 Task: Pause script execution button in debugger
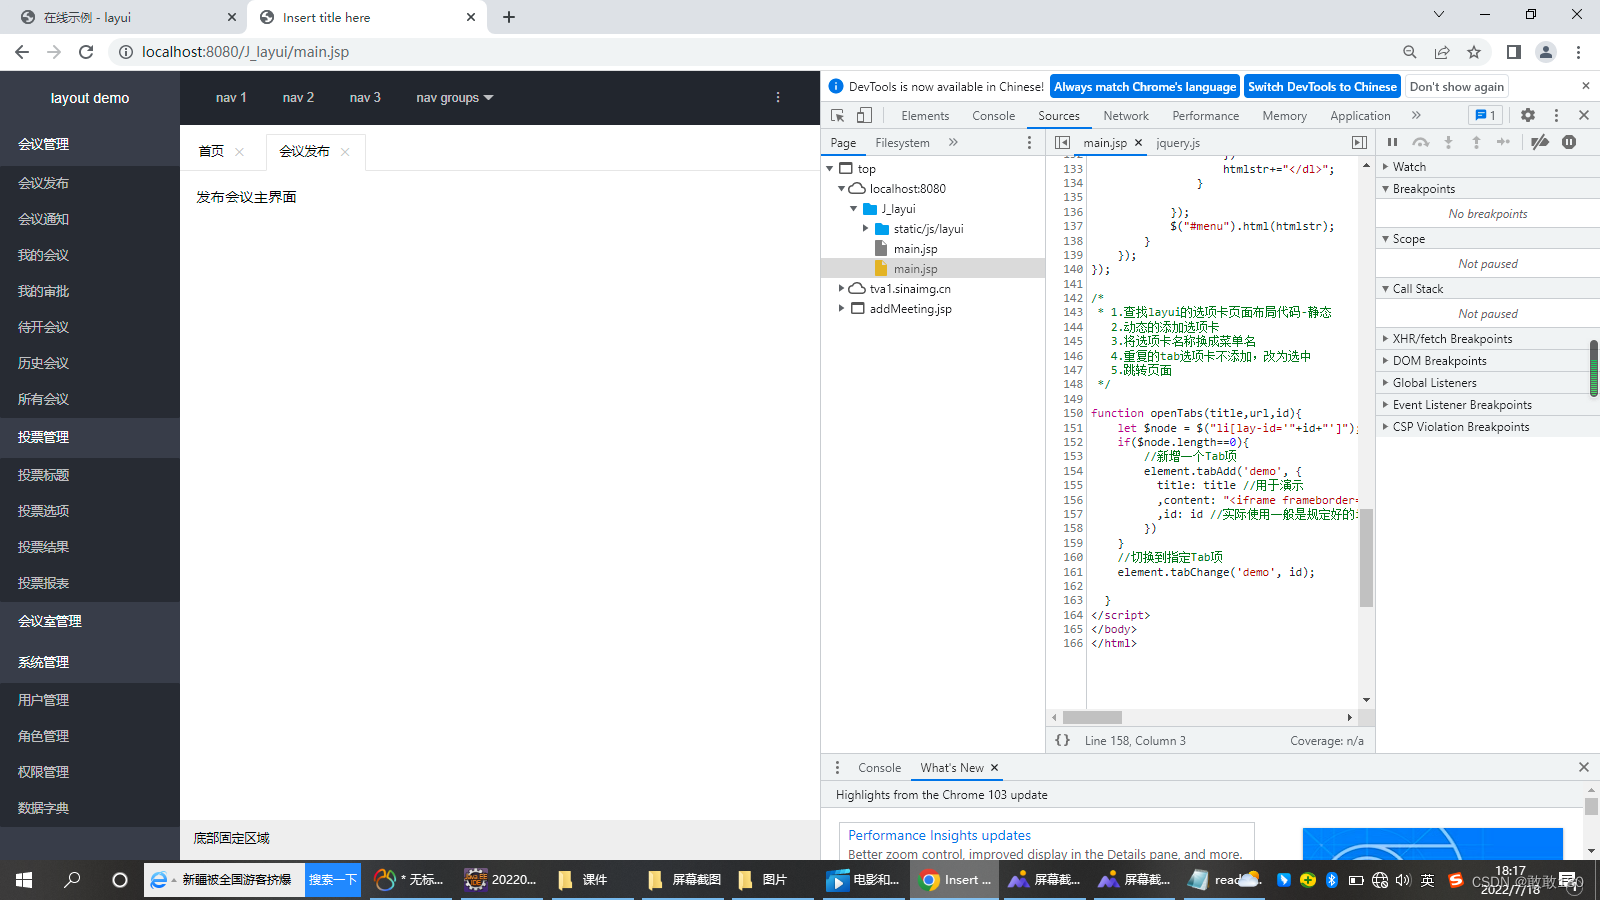click(x=1392, y=142)
